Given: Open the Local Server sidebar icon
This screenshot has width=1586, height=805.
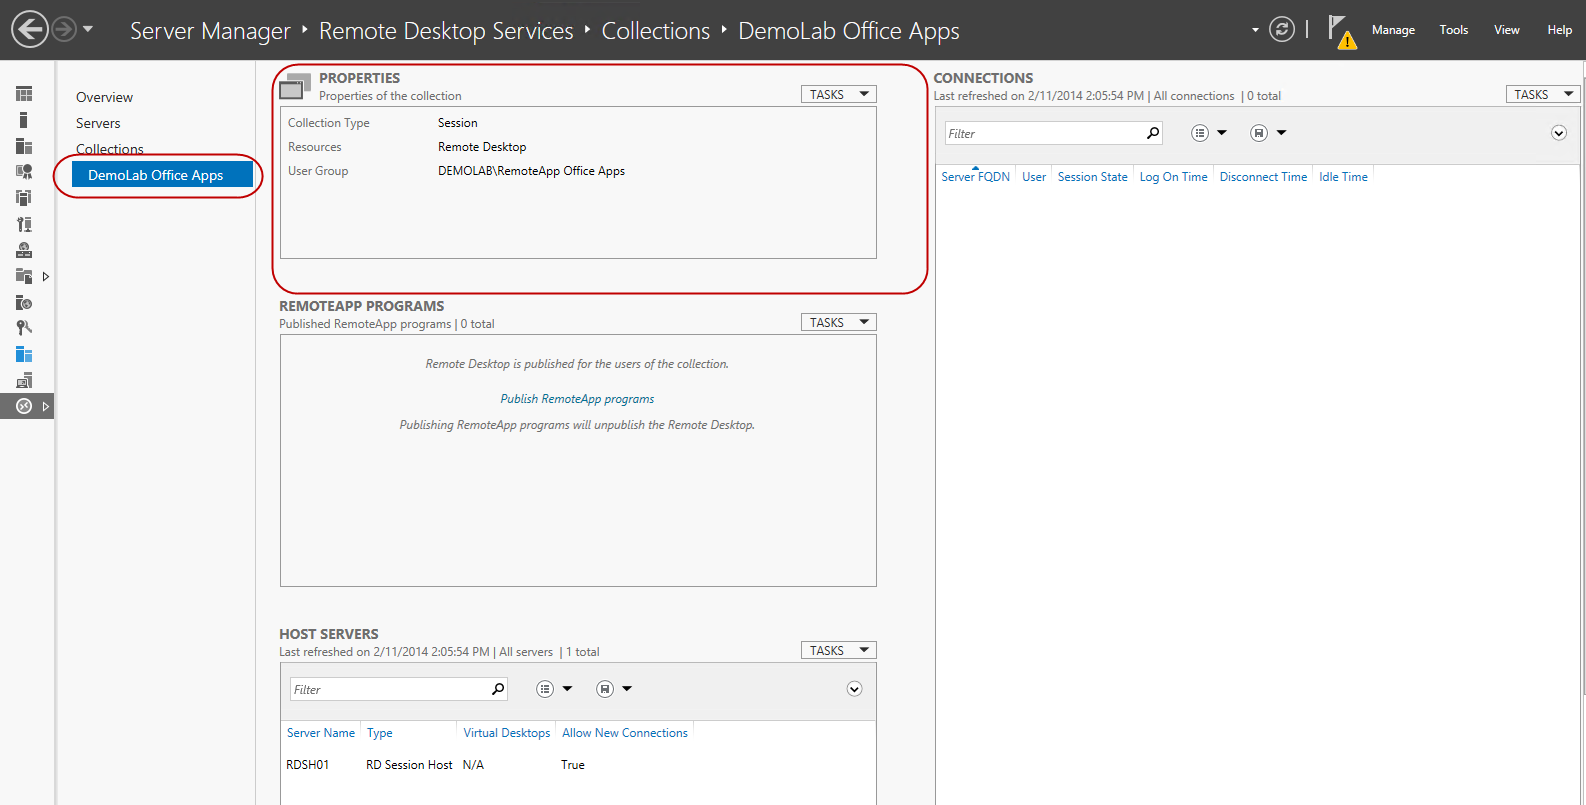Looking at the screenshot, I should (24, 120).
